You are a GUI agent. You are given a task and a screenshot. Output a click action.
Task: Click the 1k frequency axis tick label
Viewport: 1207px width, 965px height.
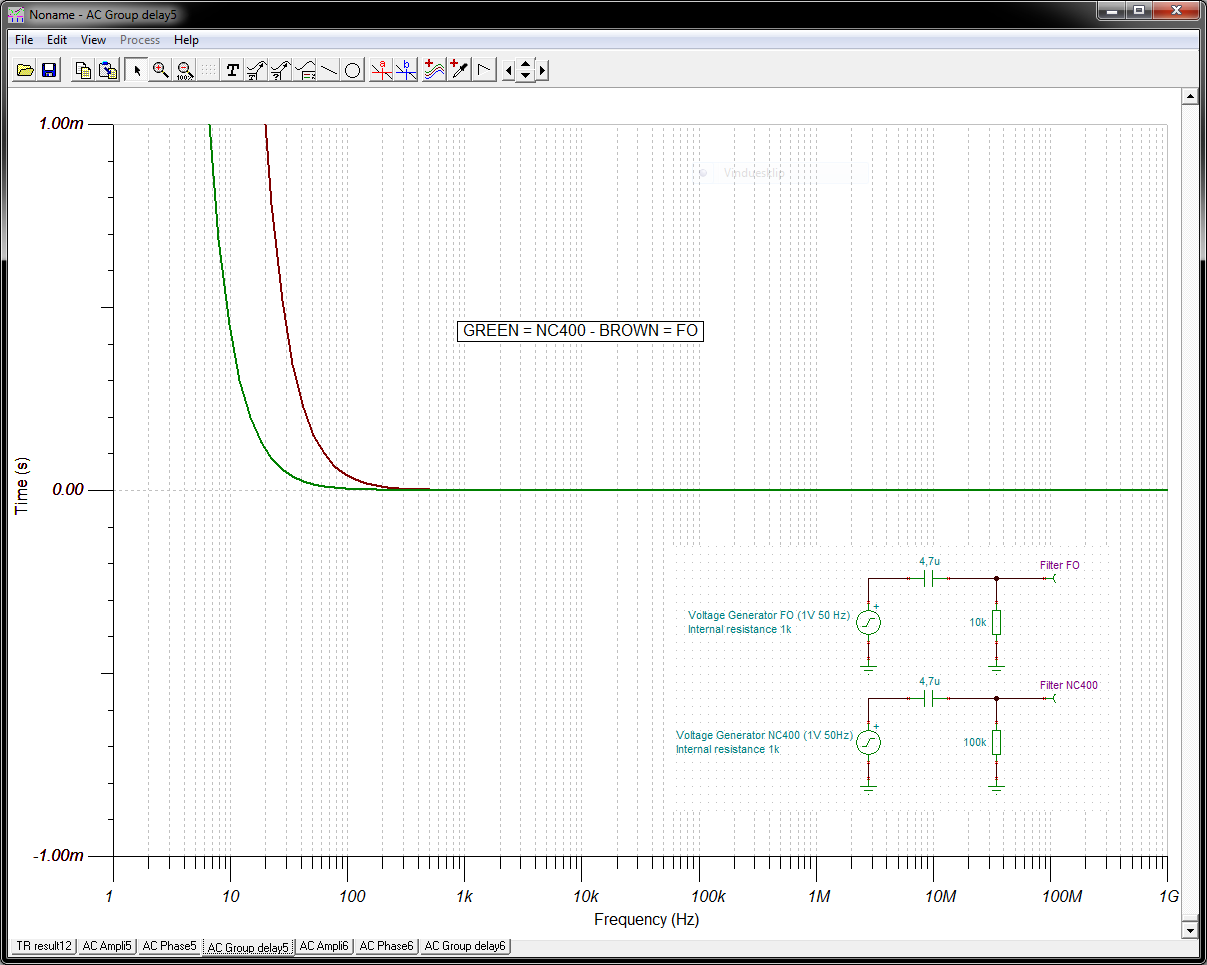[x=464, y=896]
